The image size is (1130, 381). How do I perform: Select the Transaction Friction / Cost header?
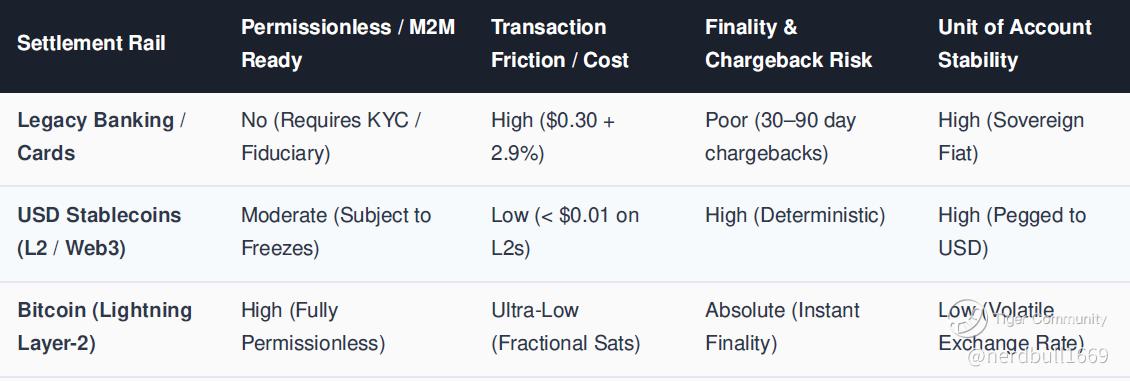point(560,43)
